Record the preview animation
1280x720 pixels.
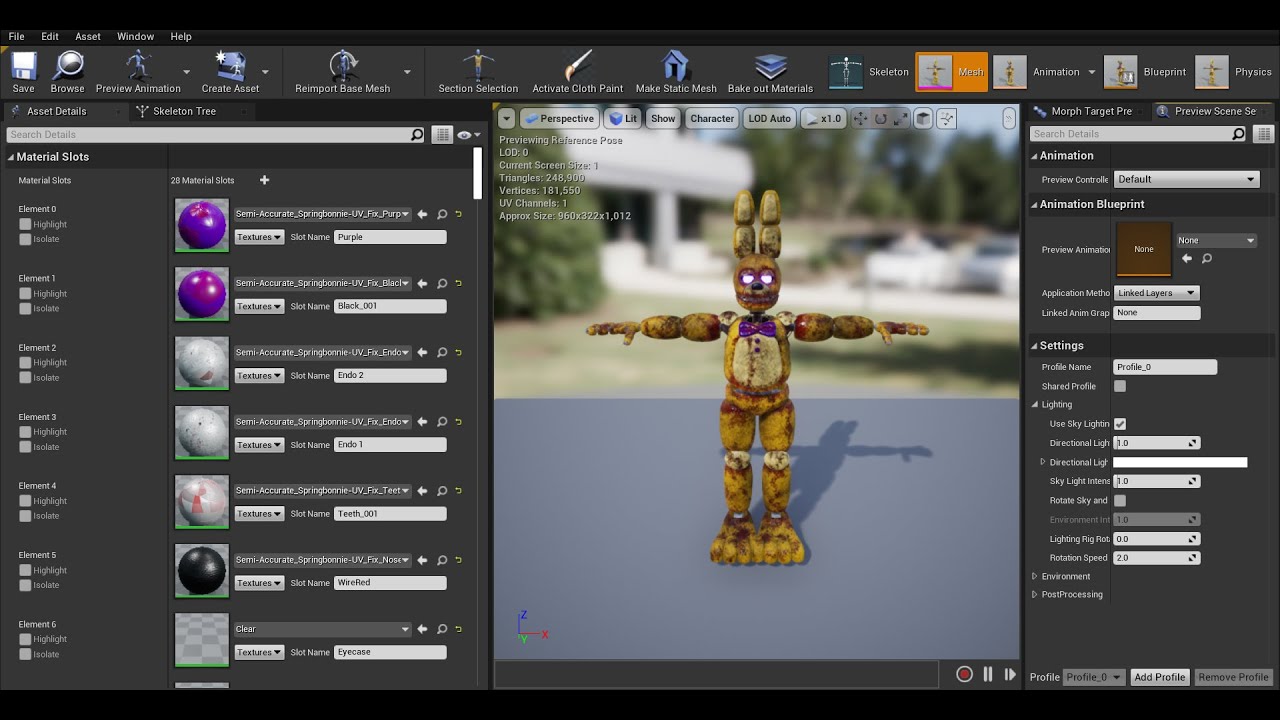[964, 675]
